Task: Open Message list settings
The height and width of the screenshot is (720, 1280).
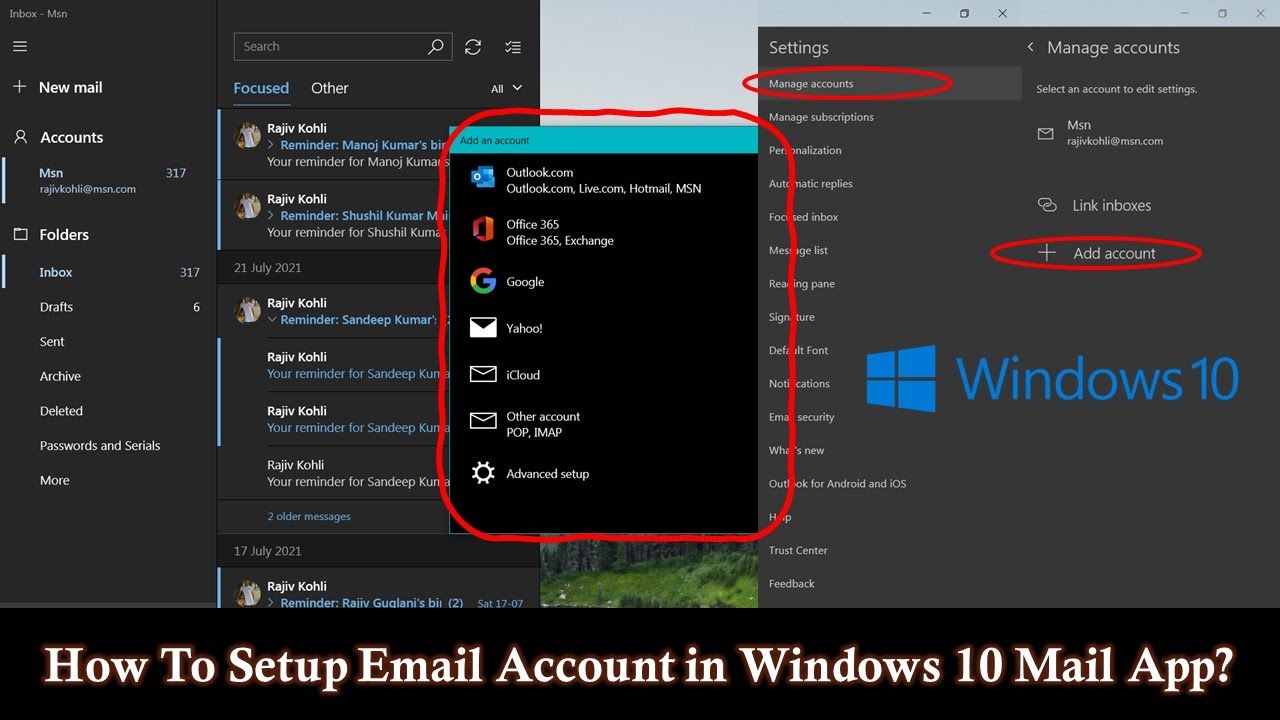Action: click(798, 250)
